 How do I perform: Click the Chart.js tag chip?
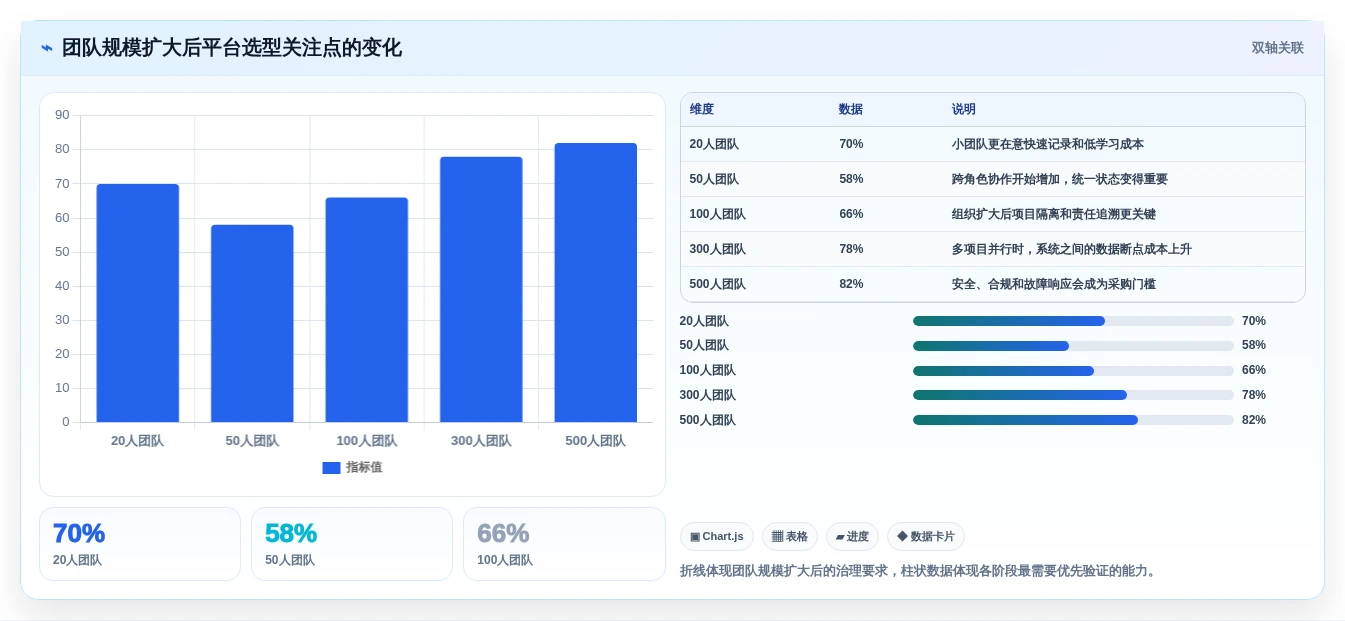[717, 537]
